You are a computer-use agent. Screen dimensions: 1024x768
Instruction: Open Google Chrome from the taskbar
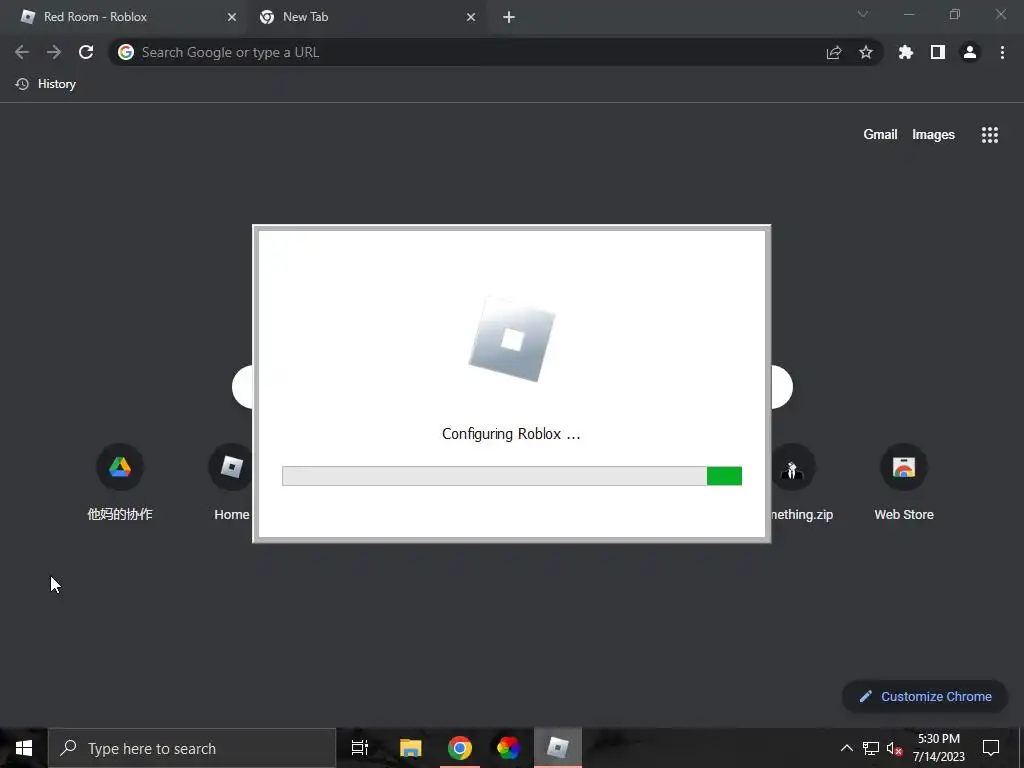click(460, 748)
